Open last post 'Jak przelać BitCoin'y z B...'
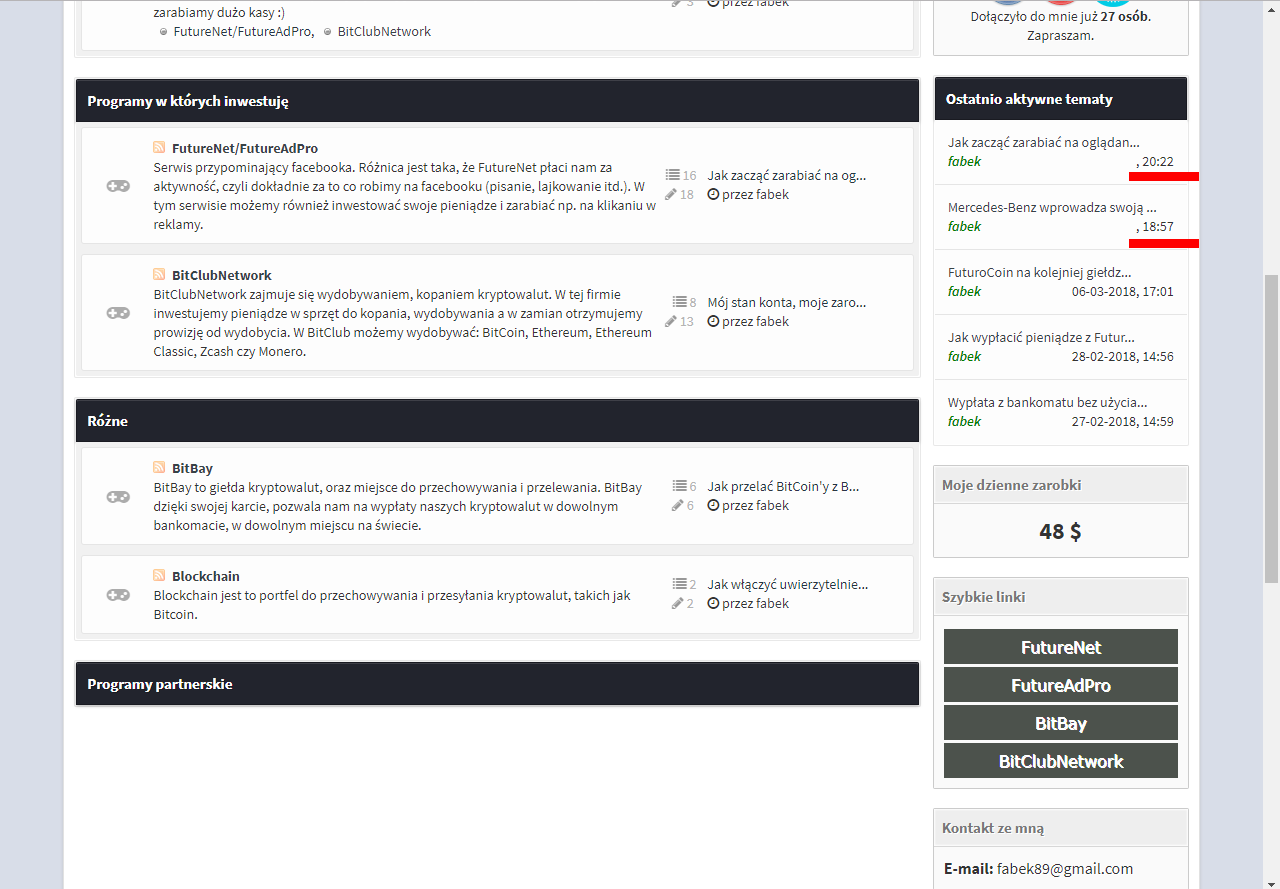Image resolution: width=1280 pixels, height=889 pixels. pos(784,487)
